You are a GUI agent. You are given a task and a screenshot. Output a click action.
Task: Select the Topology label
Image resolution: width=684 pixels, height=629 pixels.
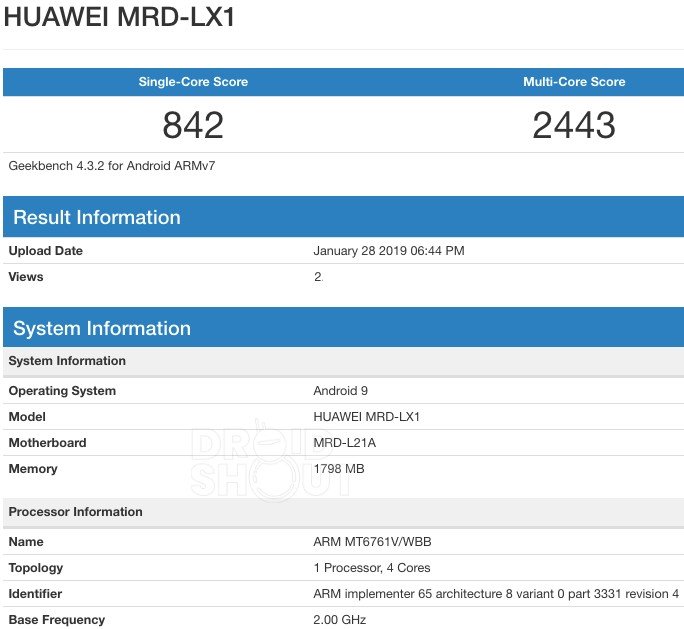(x=36, y=568)
